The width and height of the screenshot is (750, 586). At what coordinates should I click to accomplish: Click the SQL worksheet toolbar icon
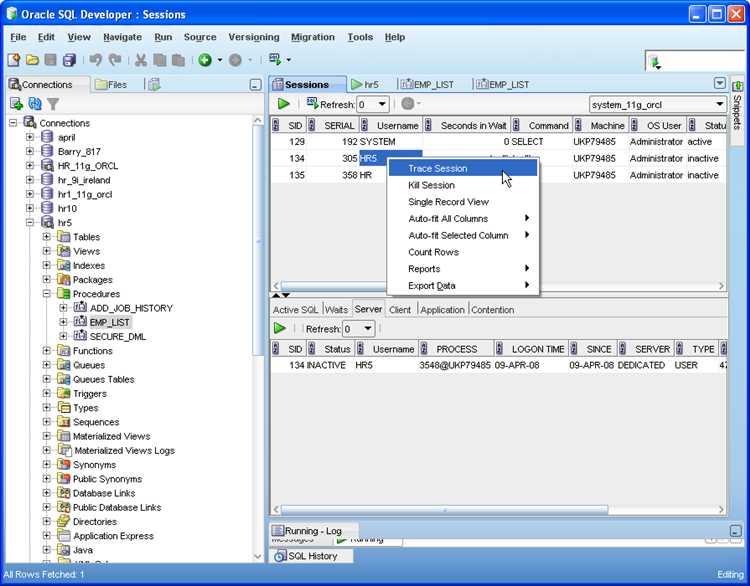tap(275, 59)
